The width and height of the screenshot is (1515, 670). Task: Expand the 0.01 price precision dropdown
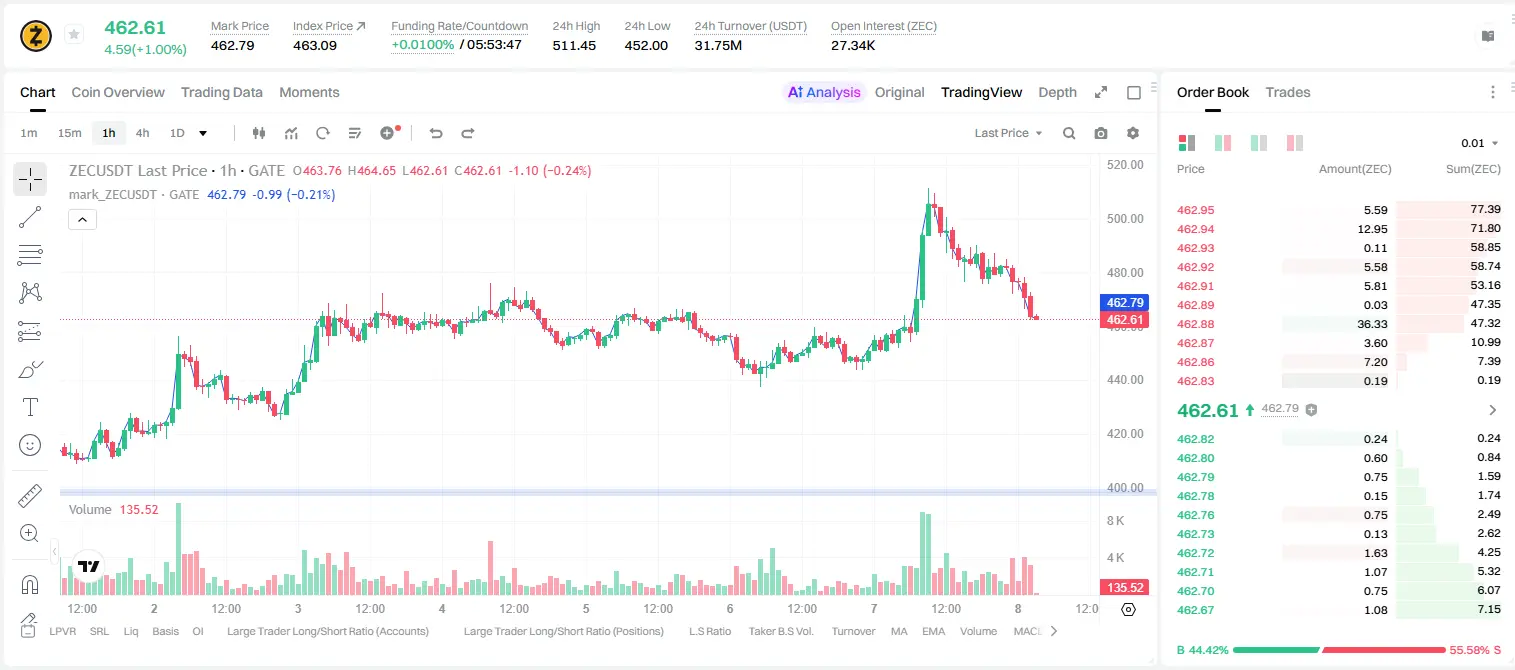pos(1479,143)
